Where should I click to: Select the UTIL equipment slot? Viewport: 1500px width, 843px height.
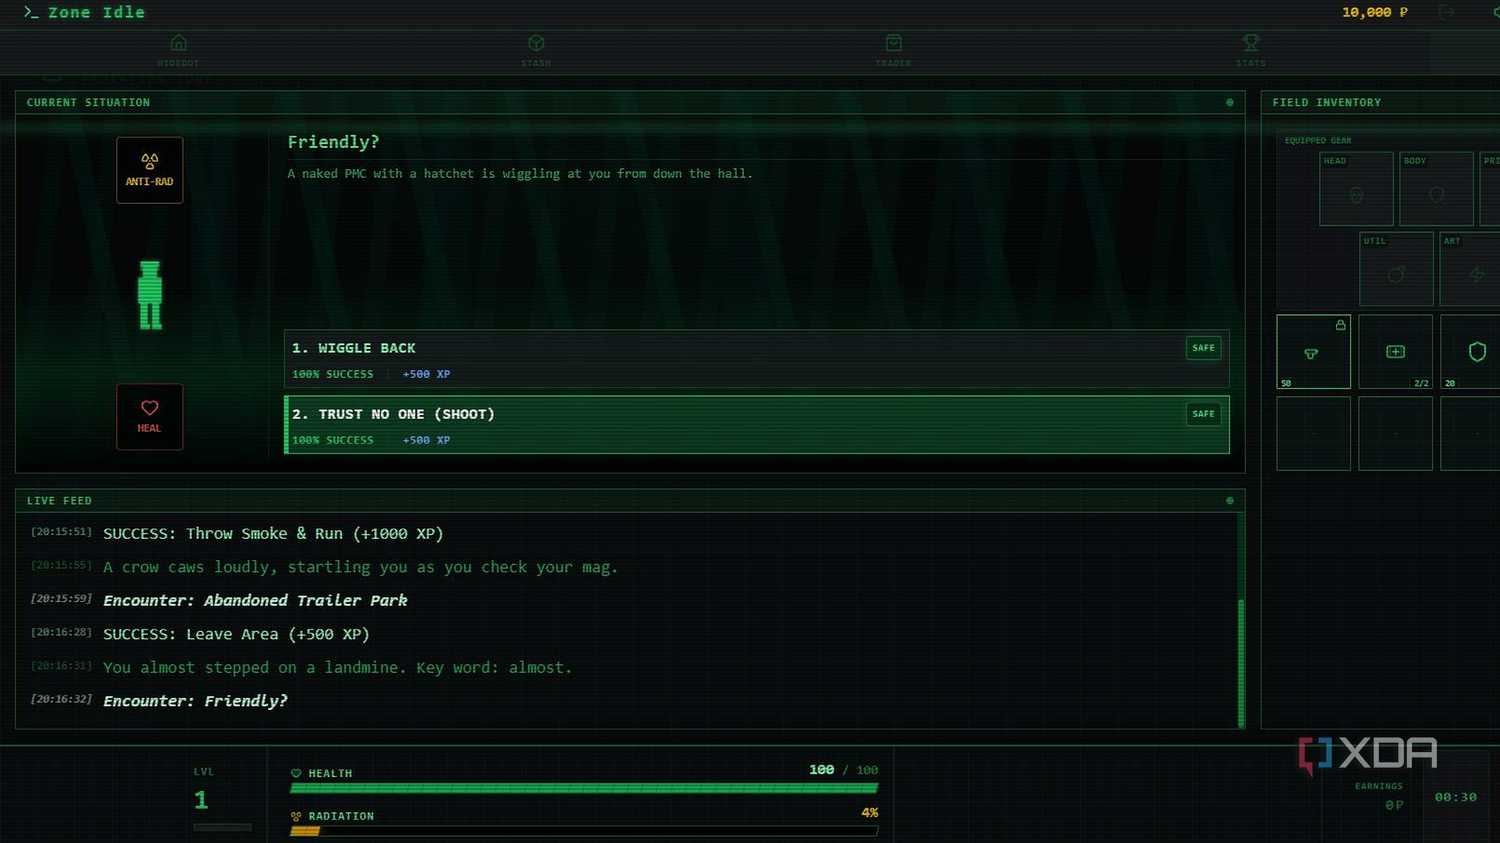(x=1396, y=269)
